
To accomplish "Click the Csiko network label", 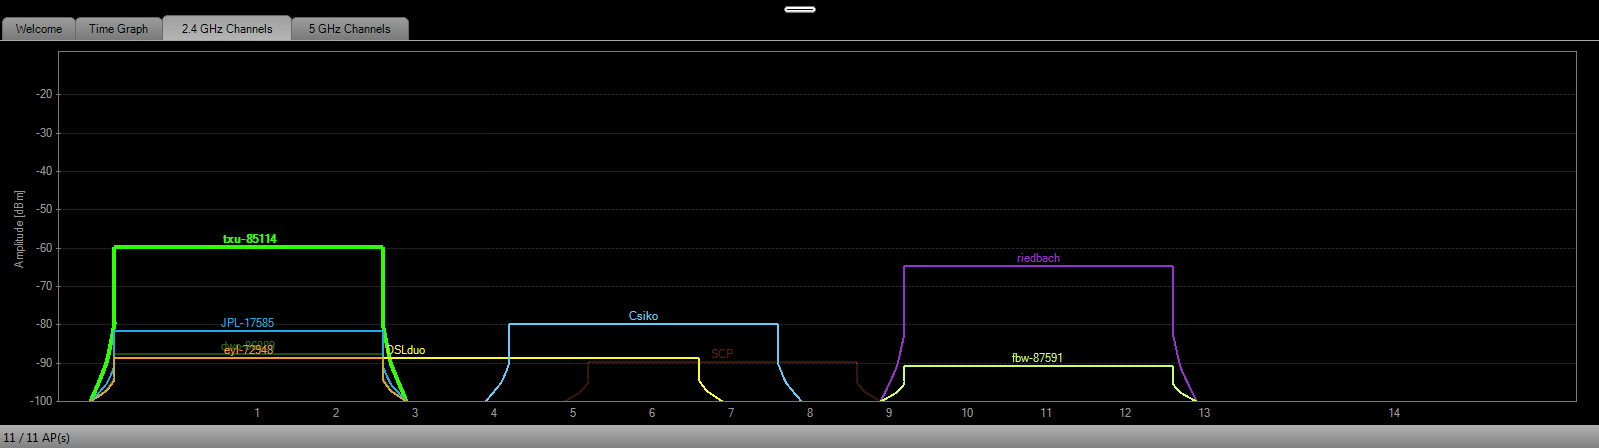I will tap(643, 316).
